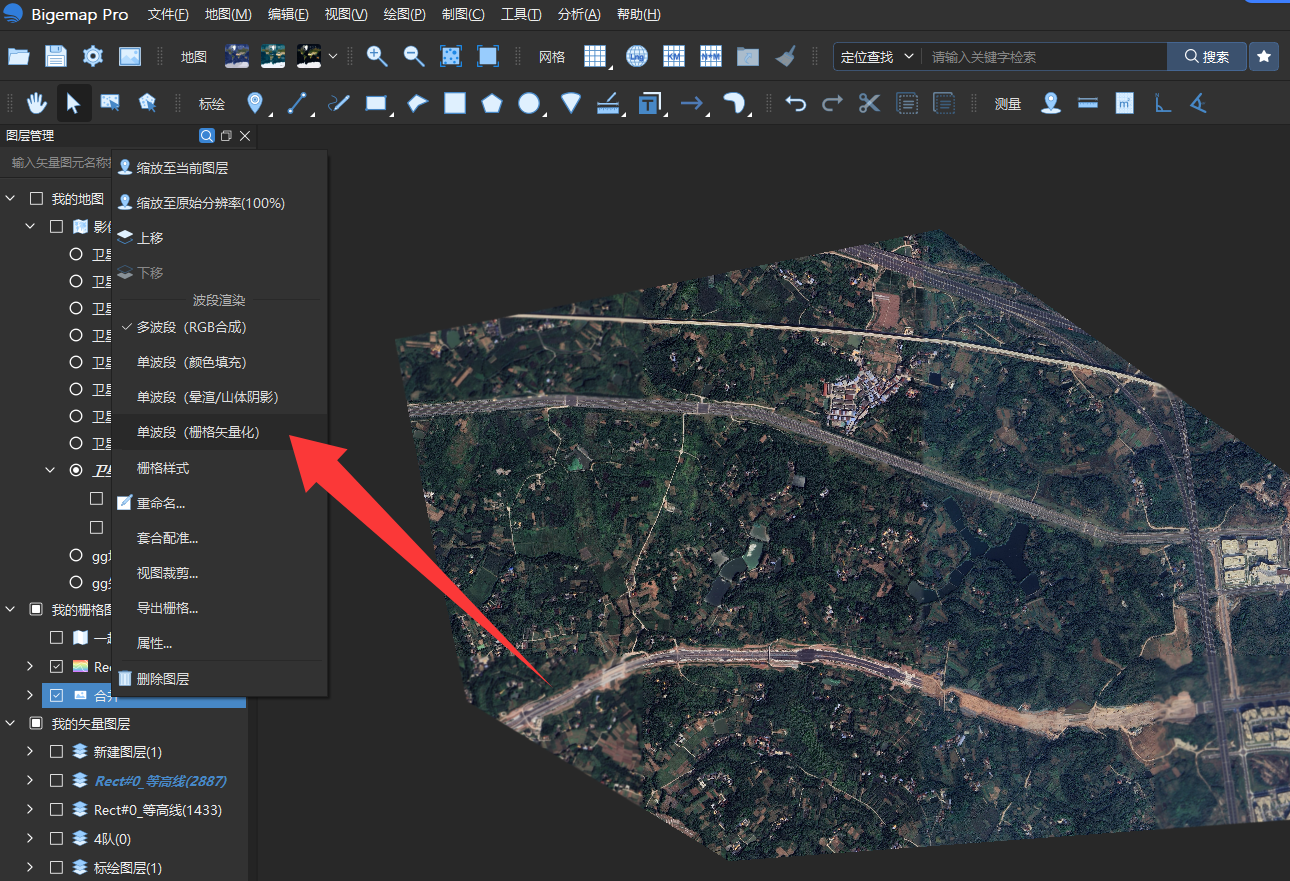The width and height of the screenshot is (1290, 881).
Task: Click the keyword search input field
Action: click(1044, 57)
